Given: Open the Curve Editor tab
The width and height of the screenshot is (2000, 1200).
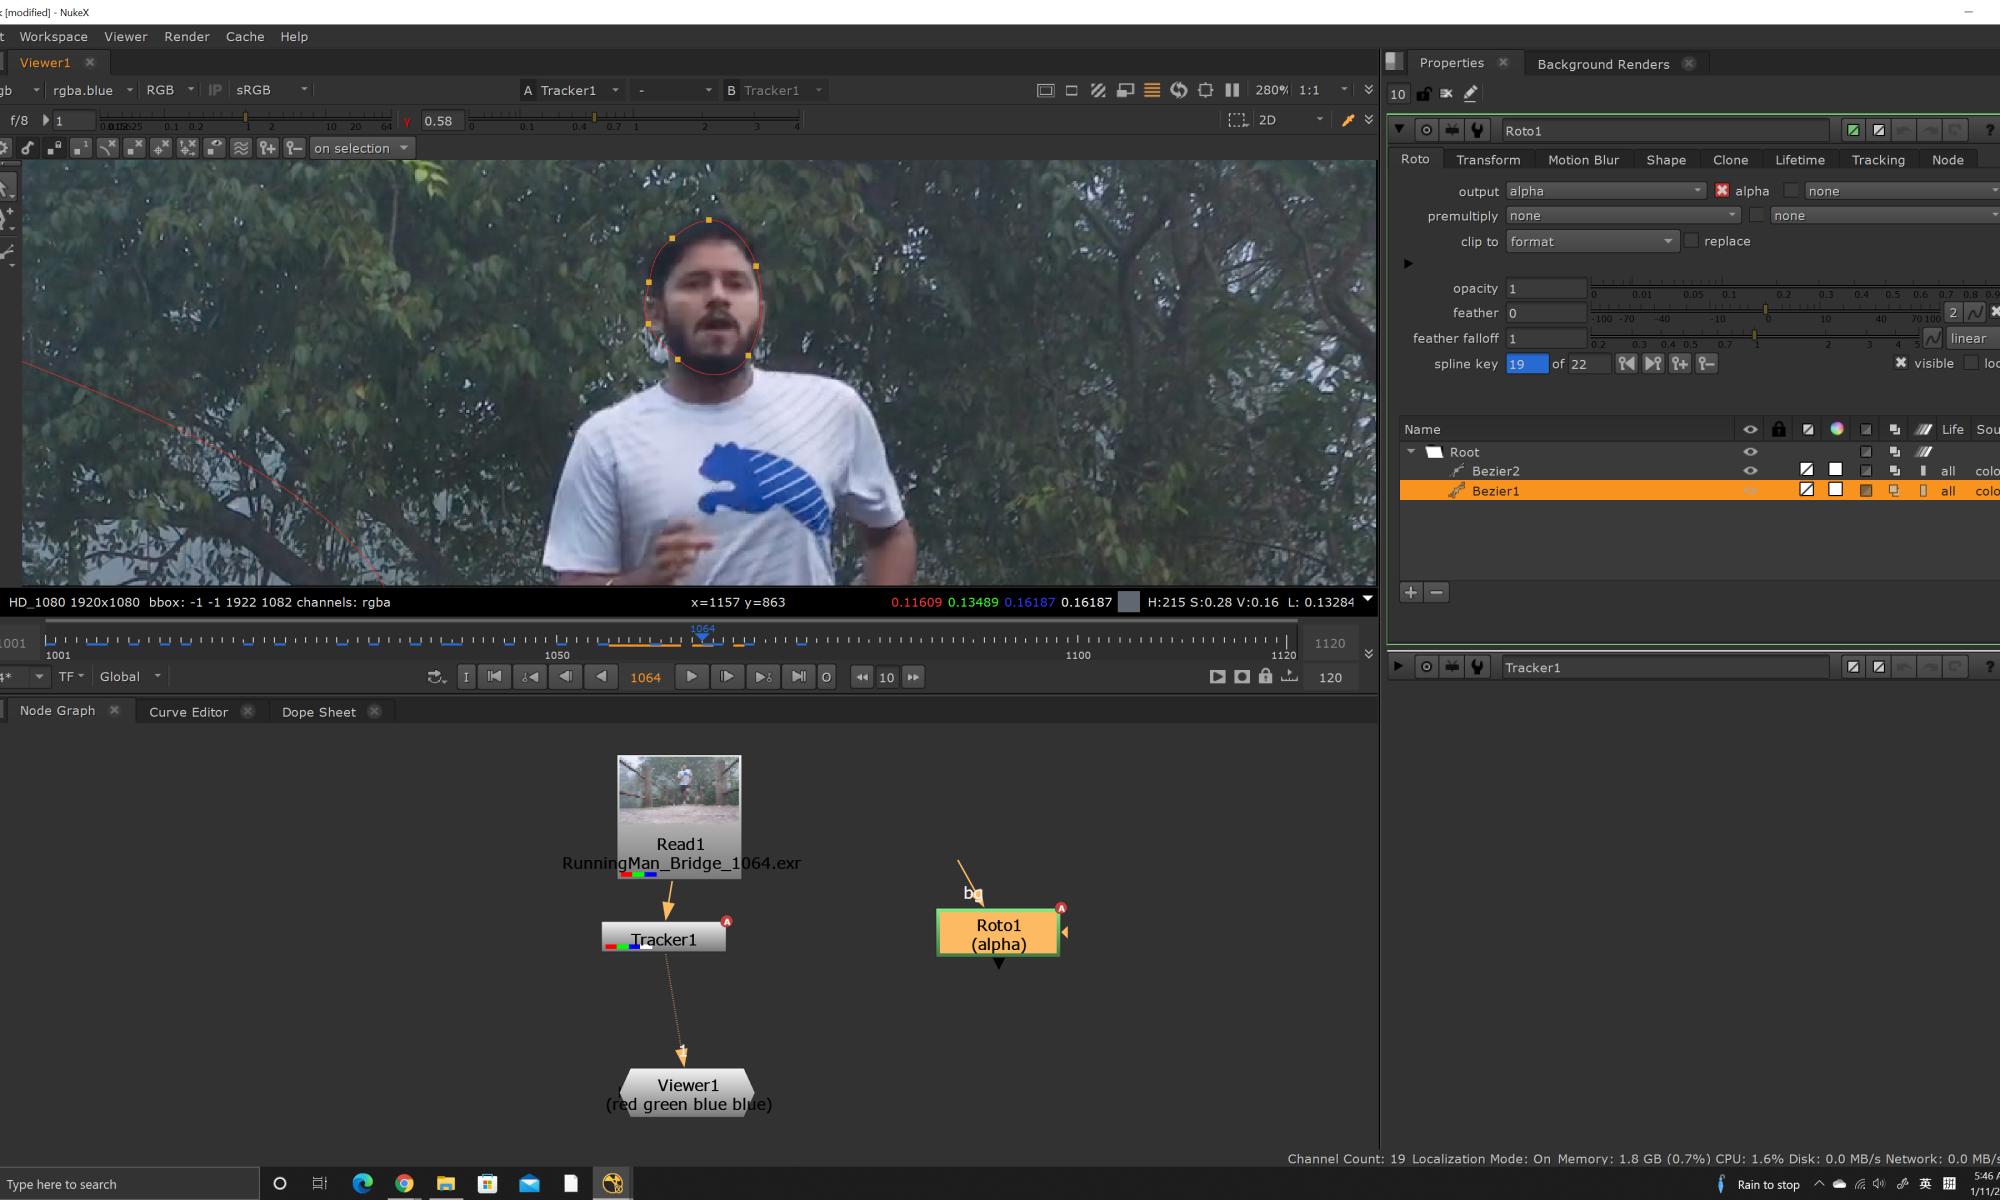Looking at the screenshot, I should [188, 712].
